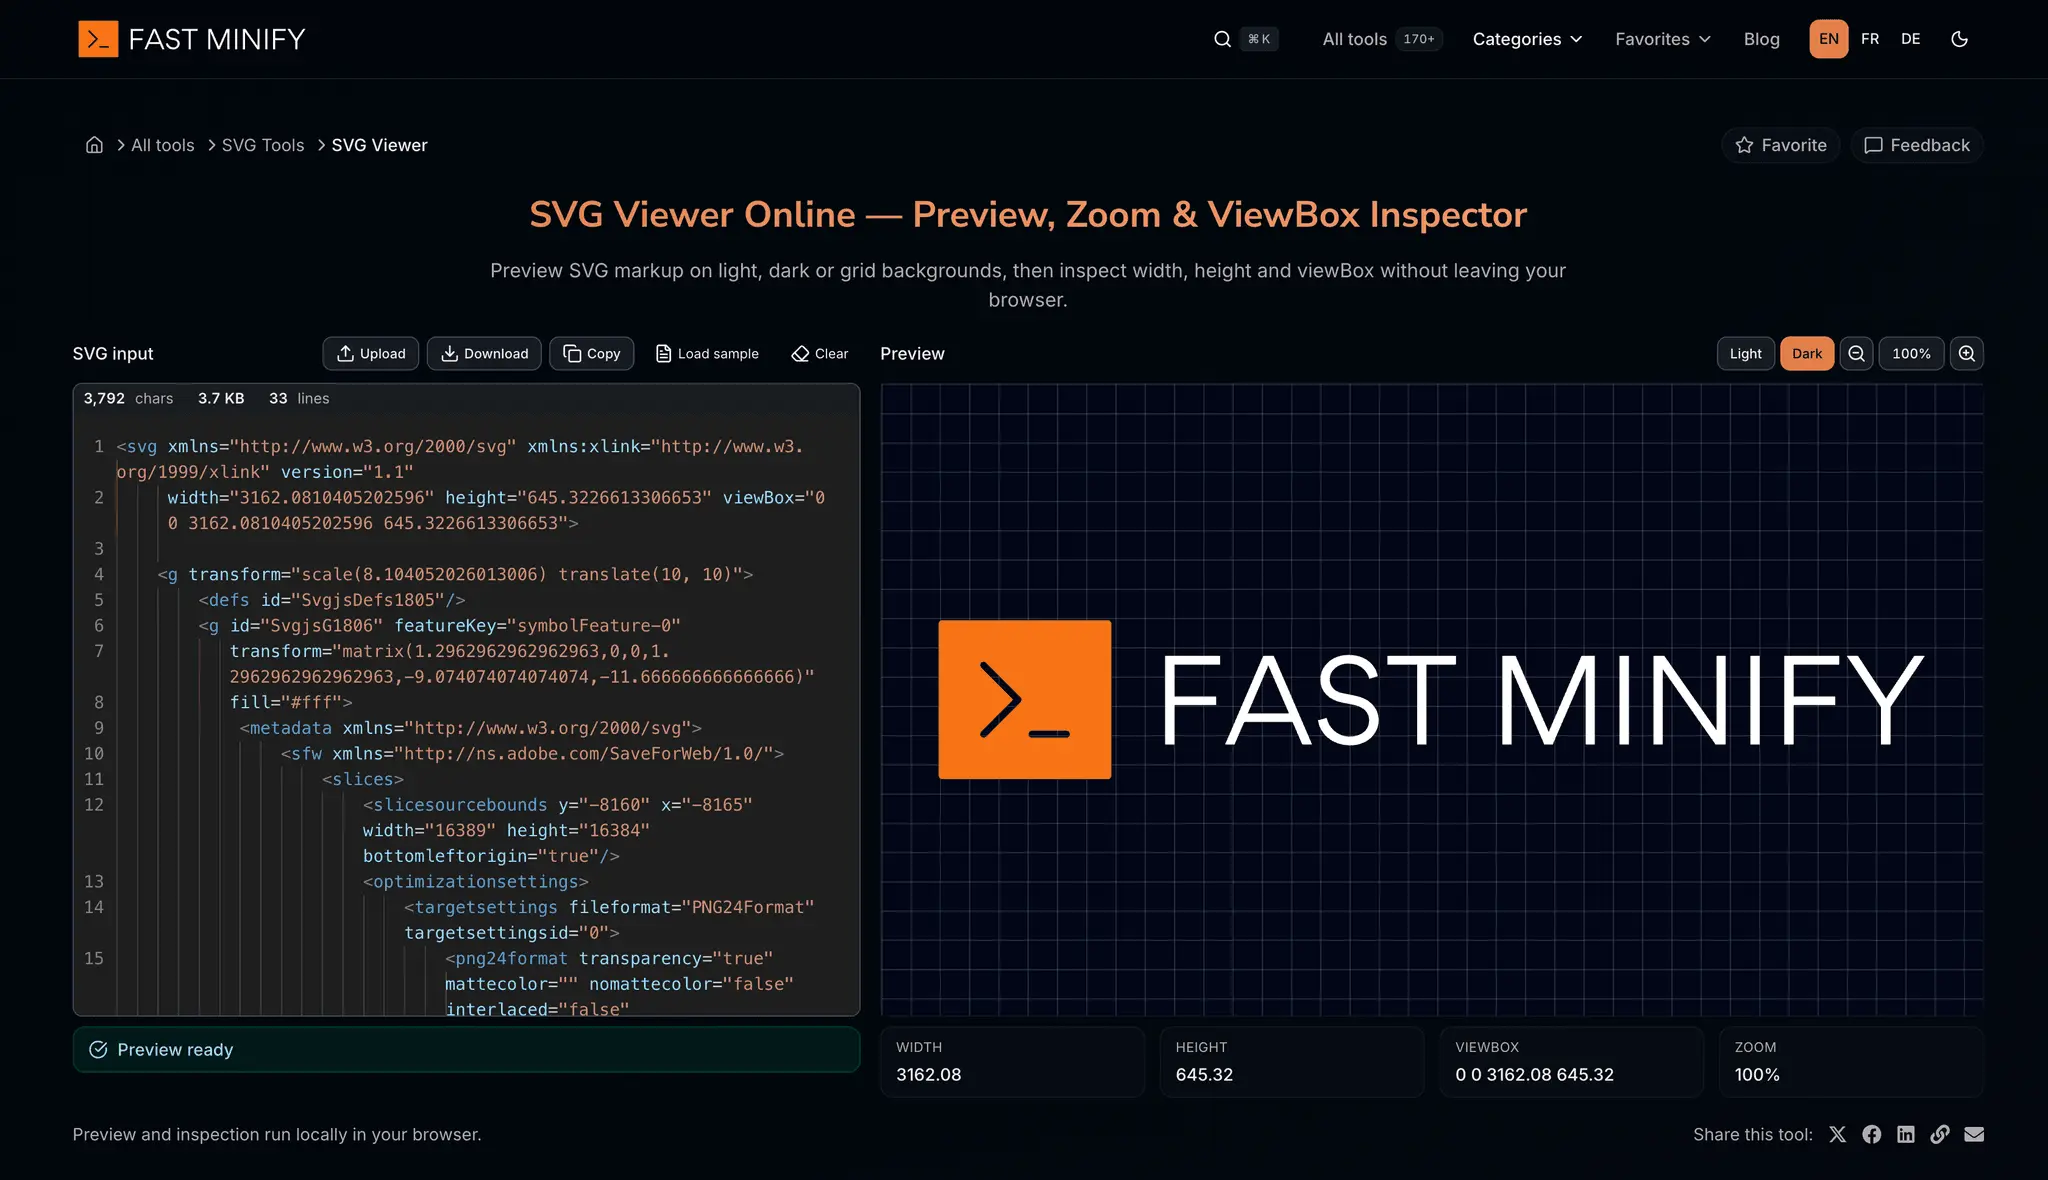Expand the Favorites dropdown
Image resolution: width=2048 pixels, height=1180 pixels.
[1663, 39]
